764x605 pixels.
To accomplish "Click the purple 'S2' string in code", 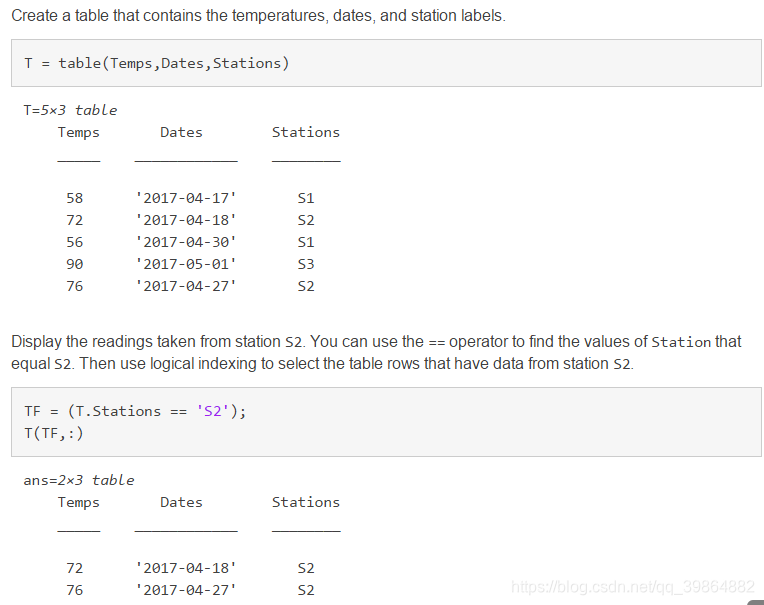I will (212, 411).
